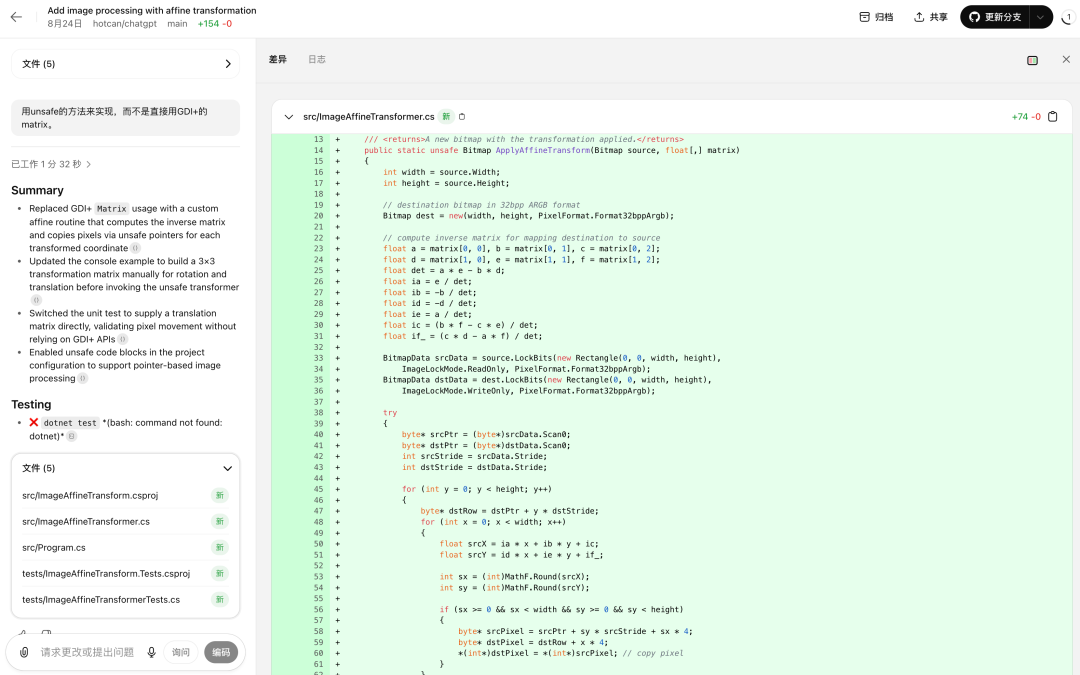Click the 更新分支 GitHub button
1080x675 pixels.
998,17
